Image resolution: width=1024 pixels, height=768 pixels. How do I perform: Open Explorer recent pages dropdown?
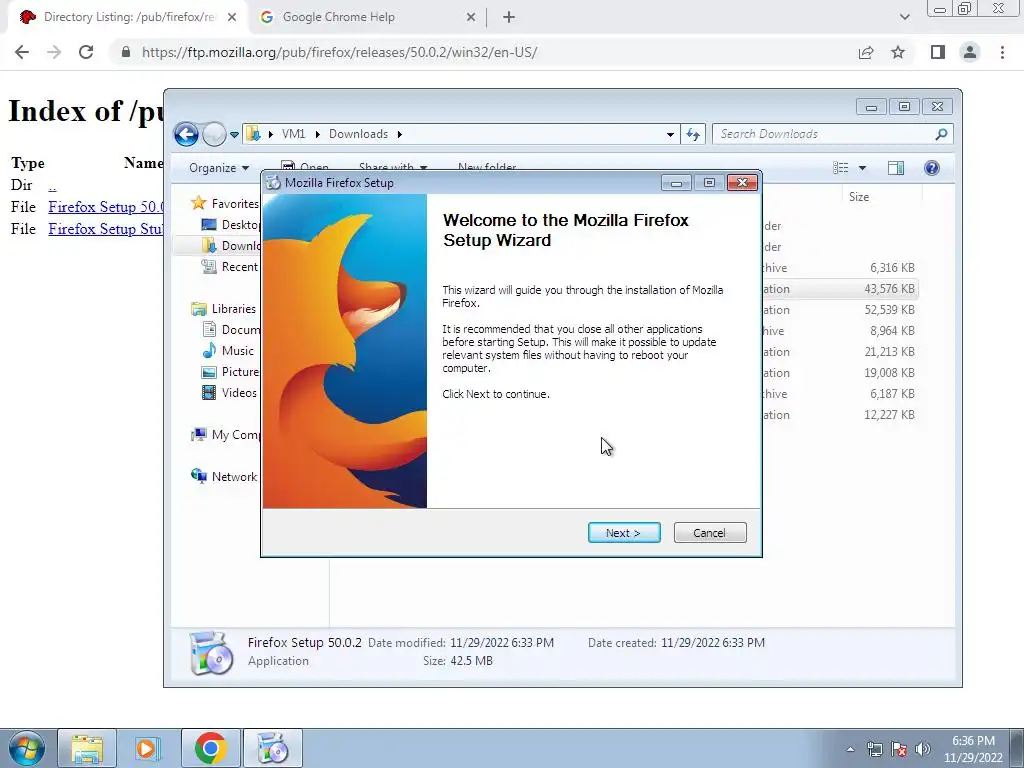coord(234,135)
